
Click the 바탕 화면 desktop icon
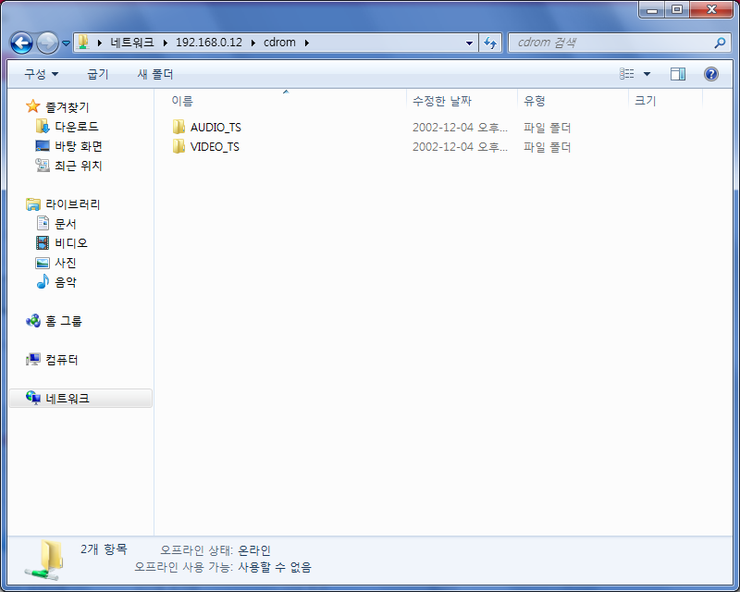click(42, 145)
